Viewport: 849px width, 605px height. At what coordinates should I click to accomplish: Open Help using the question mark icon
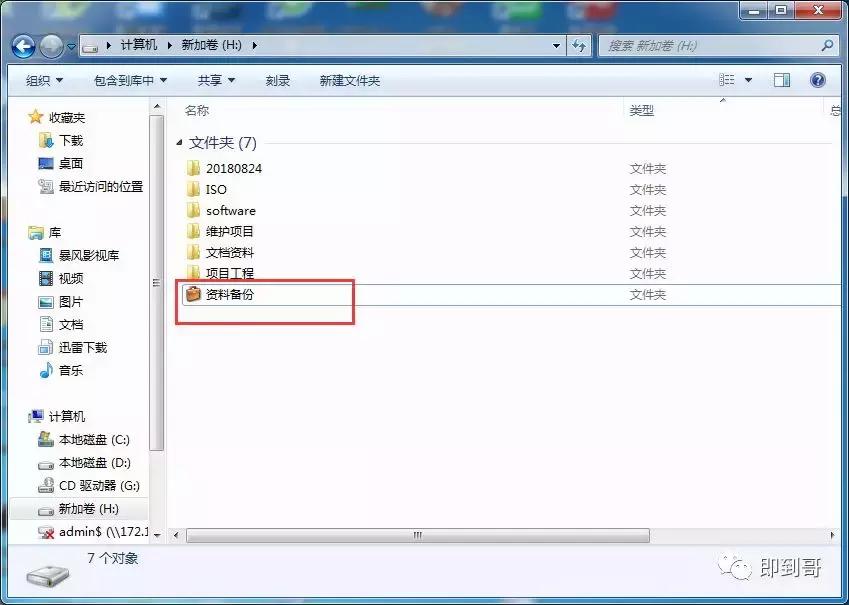pos(818,79)
